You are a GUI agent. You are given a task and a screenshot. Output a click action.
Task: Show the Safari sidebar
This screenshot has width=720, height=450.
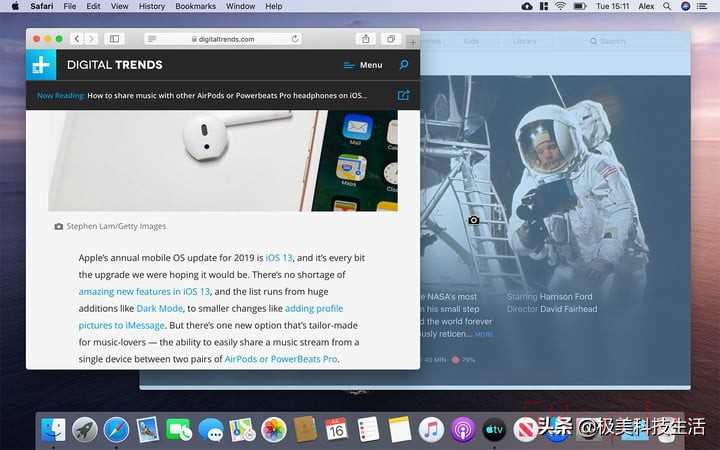point(115,39)
